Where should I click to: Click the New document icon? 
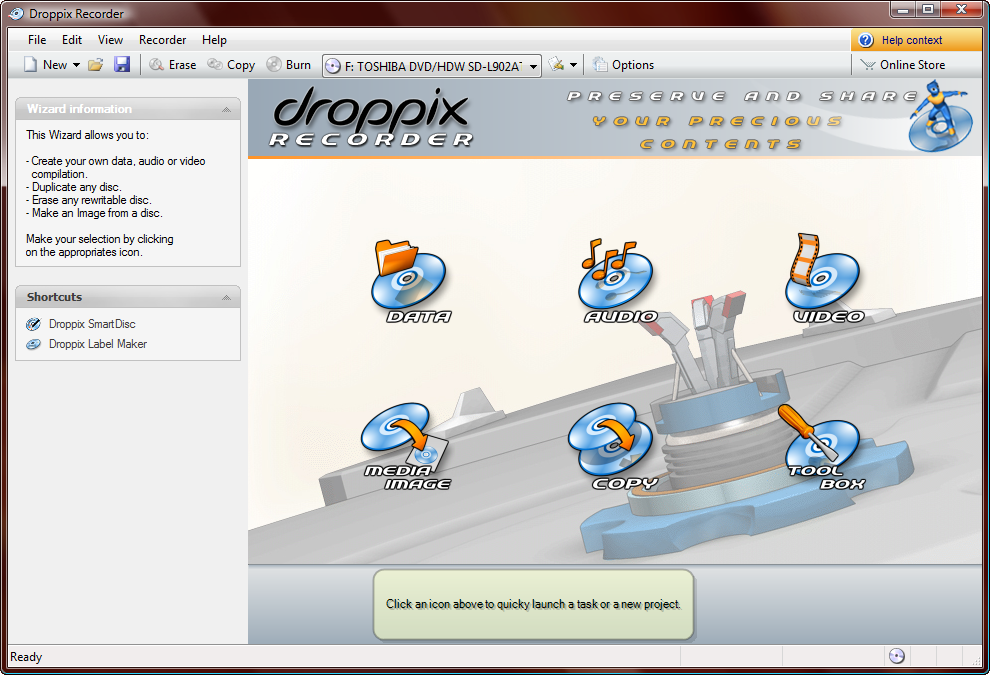tap(30, 64)
